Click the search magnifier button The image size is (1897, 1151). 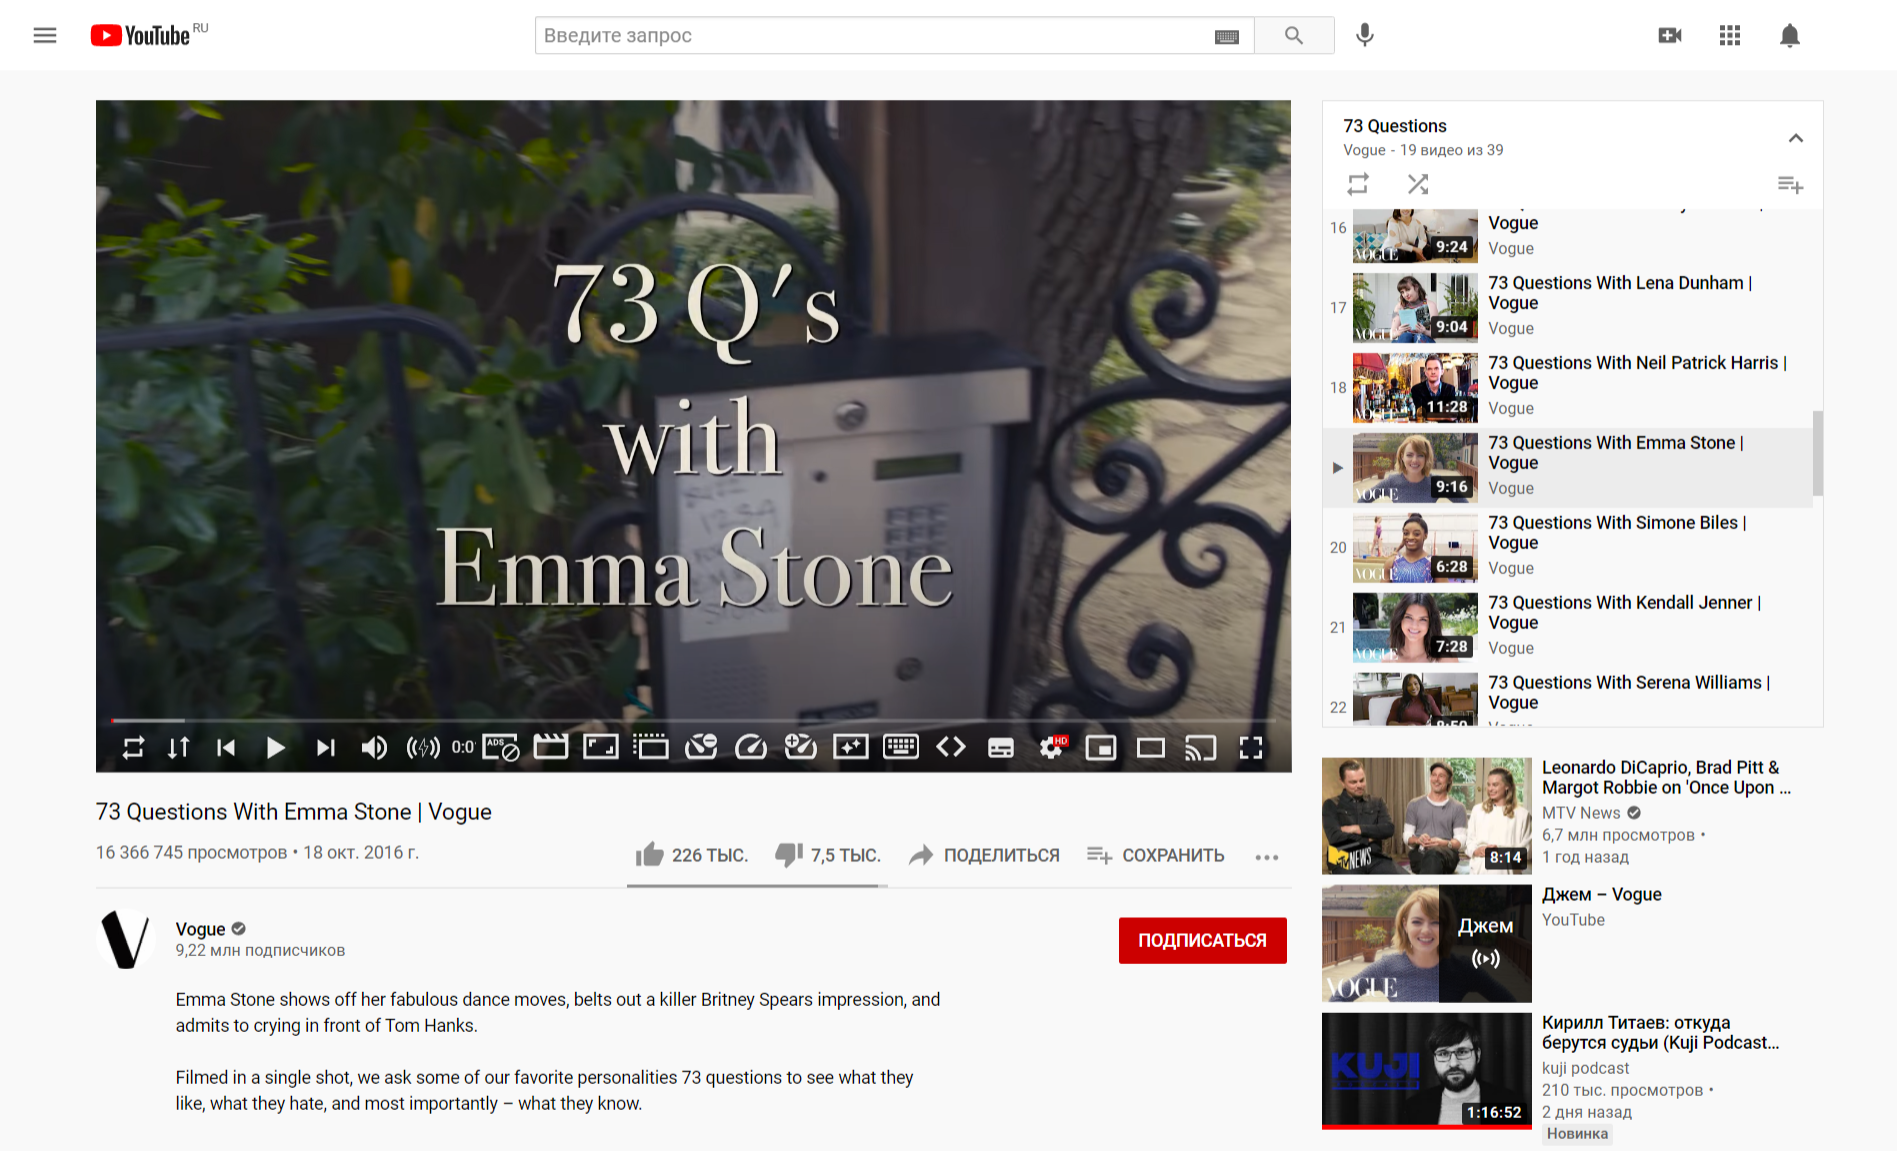1294,36
